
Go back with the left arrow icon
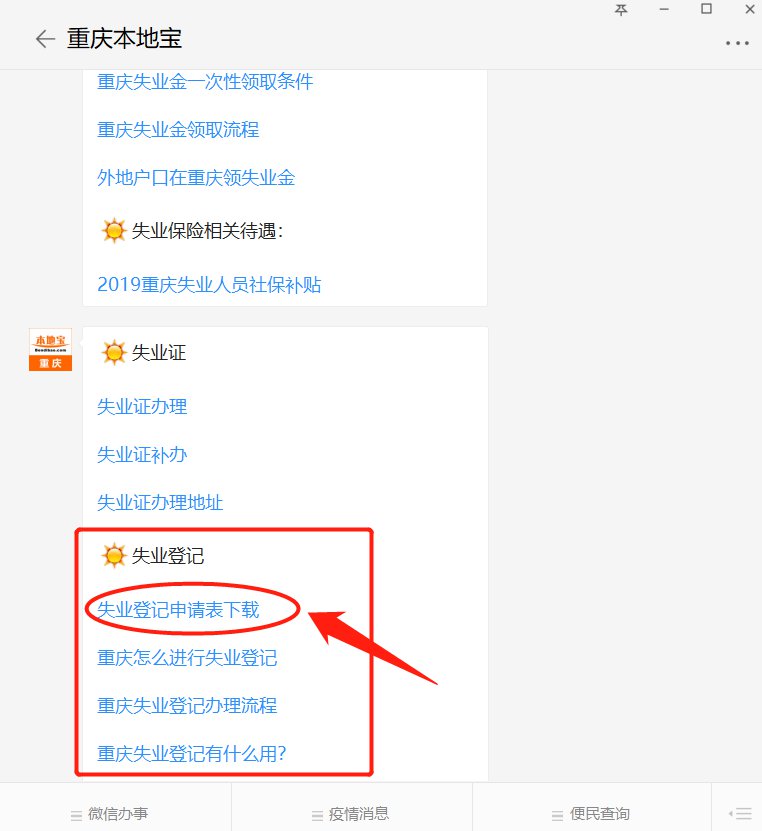coord(45,39)
